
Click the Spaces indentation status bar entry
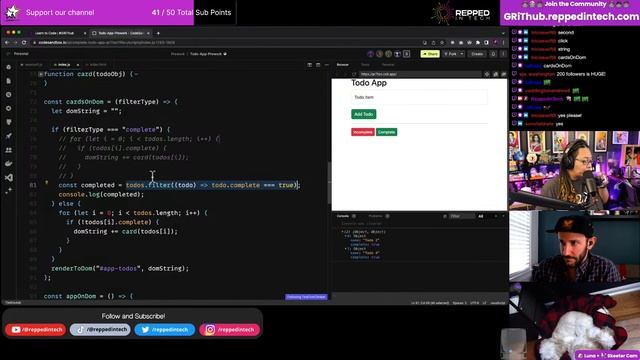[460, 303]
